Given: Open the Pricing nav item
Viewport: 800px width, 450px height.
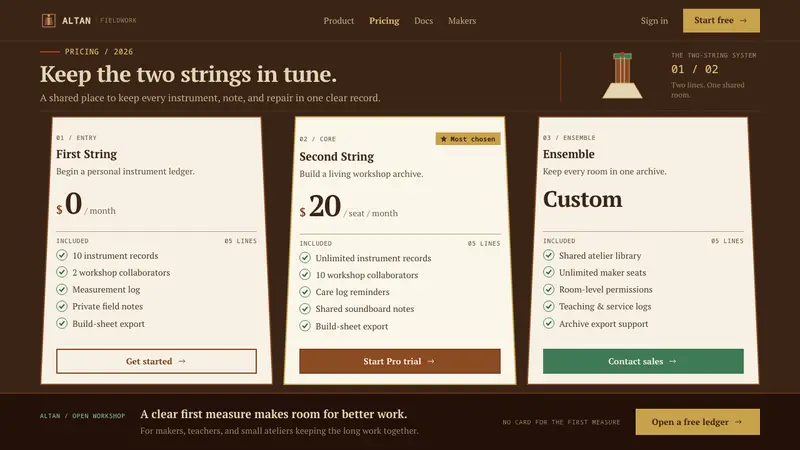Looking at the screenshot, I should [384, 21].
